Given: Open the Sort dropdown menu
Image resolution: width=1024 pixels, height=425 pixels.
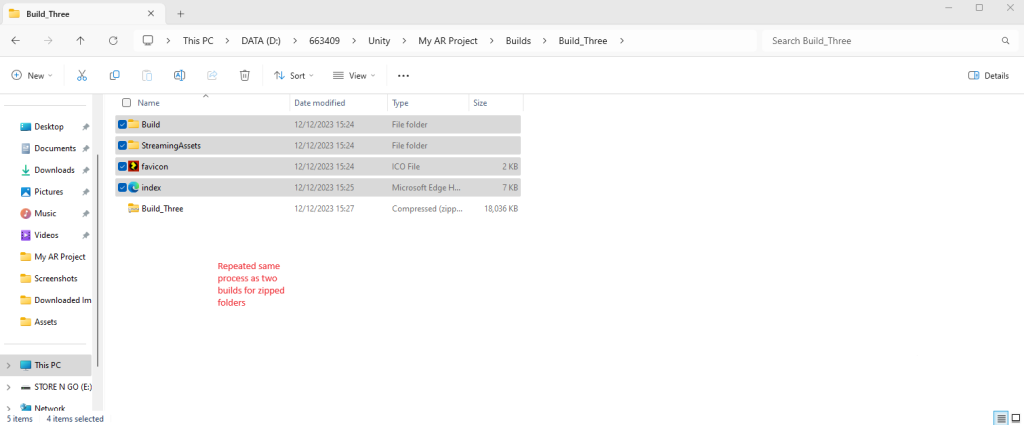Looking at the screenshot, I should [294, 75].
